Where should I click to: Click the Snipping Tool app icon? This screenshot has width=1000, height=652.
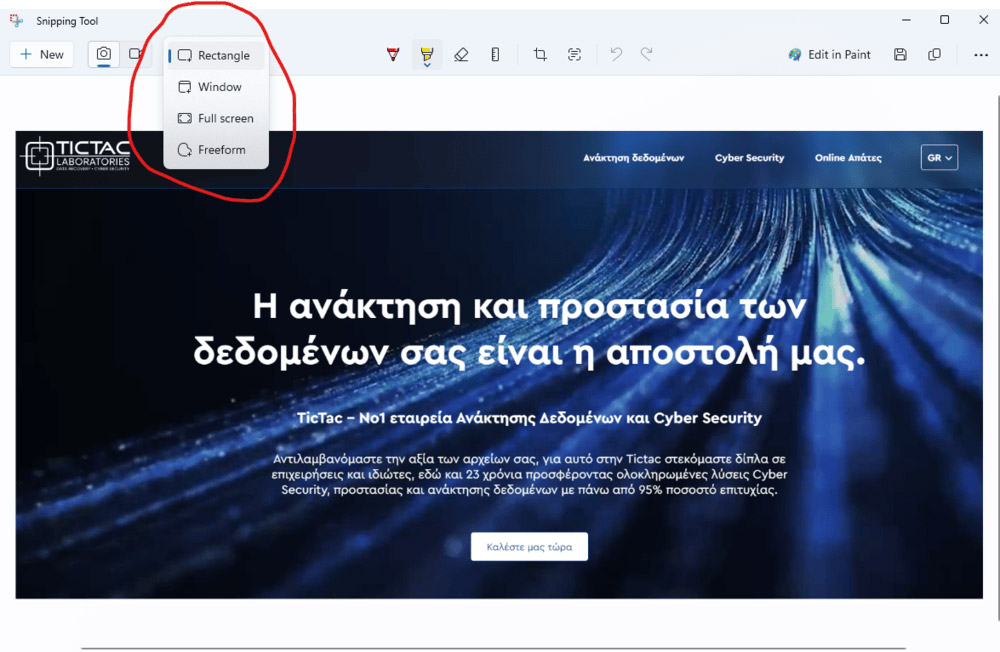pos(17,21)
